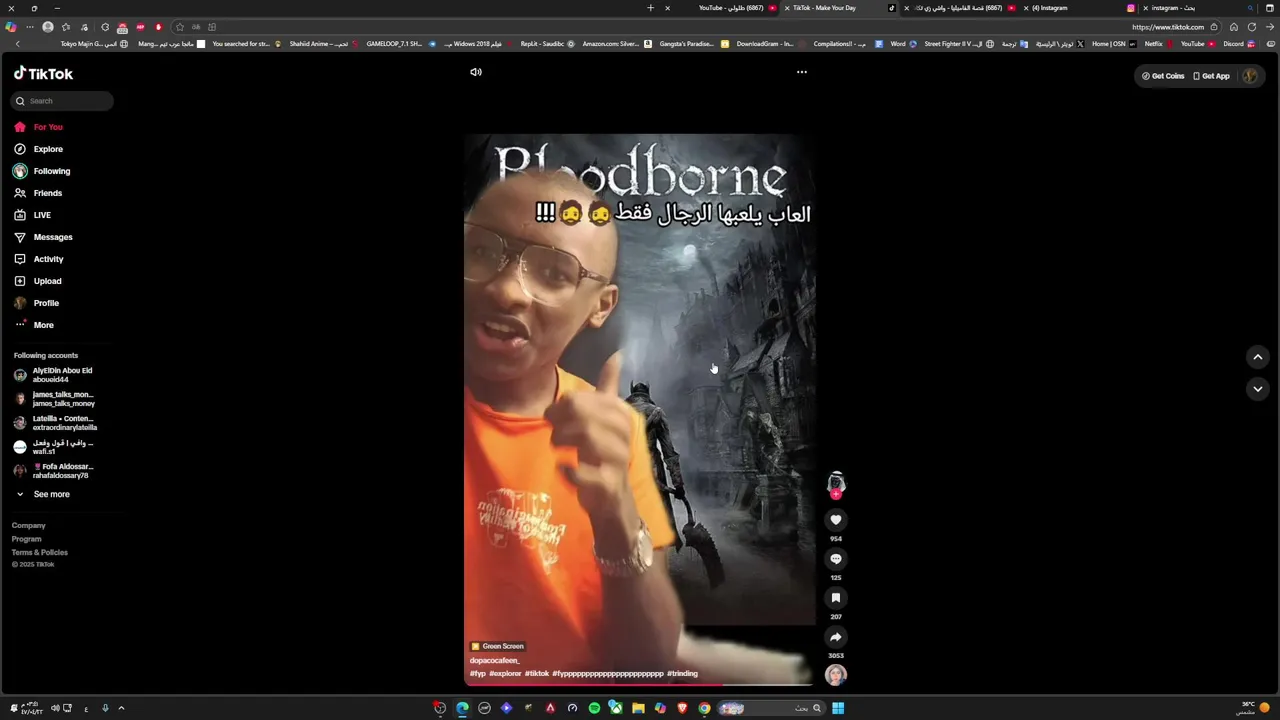Open a new browser tab

tap(650, 8)
